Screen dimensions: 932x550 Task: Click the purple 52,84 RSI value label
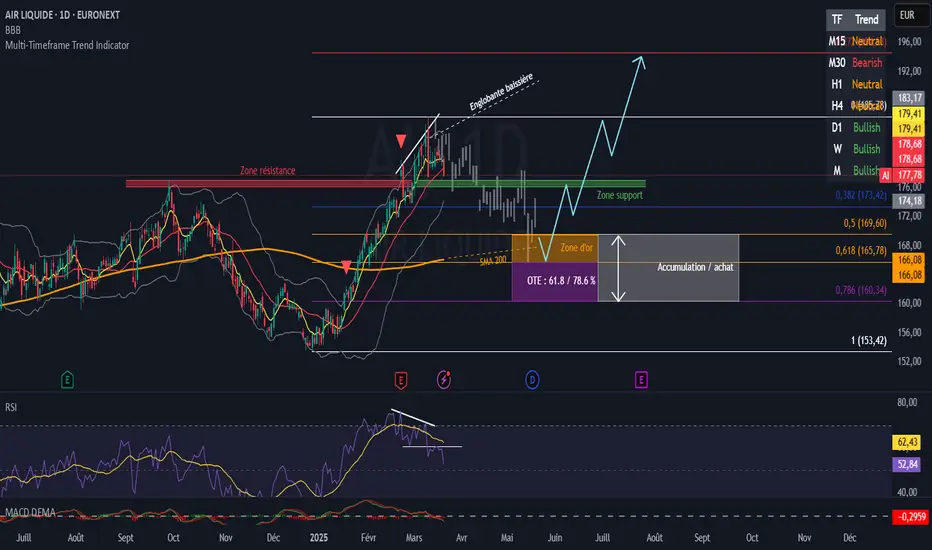[907, 464]
